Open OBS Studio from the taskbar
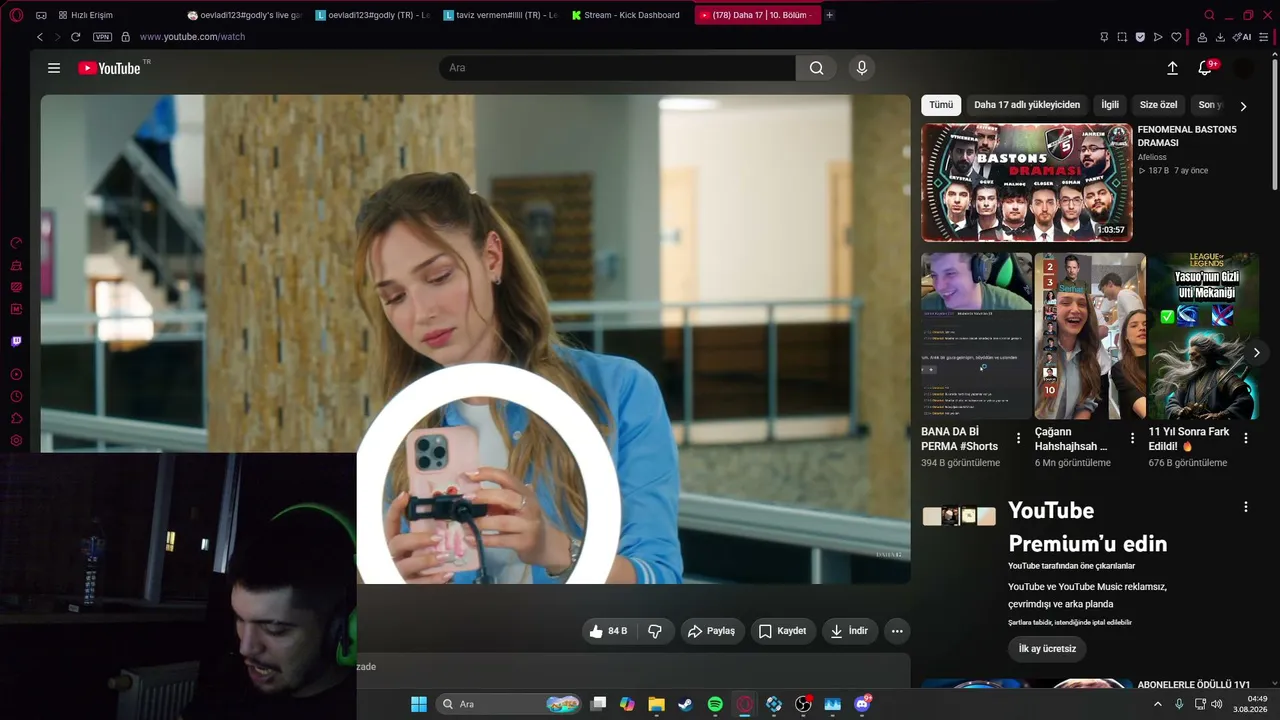1280x720 pixels. click(803, 704)
